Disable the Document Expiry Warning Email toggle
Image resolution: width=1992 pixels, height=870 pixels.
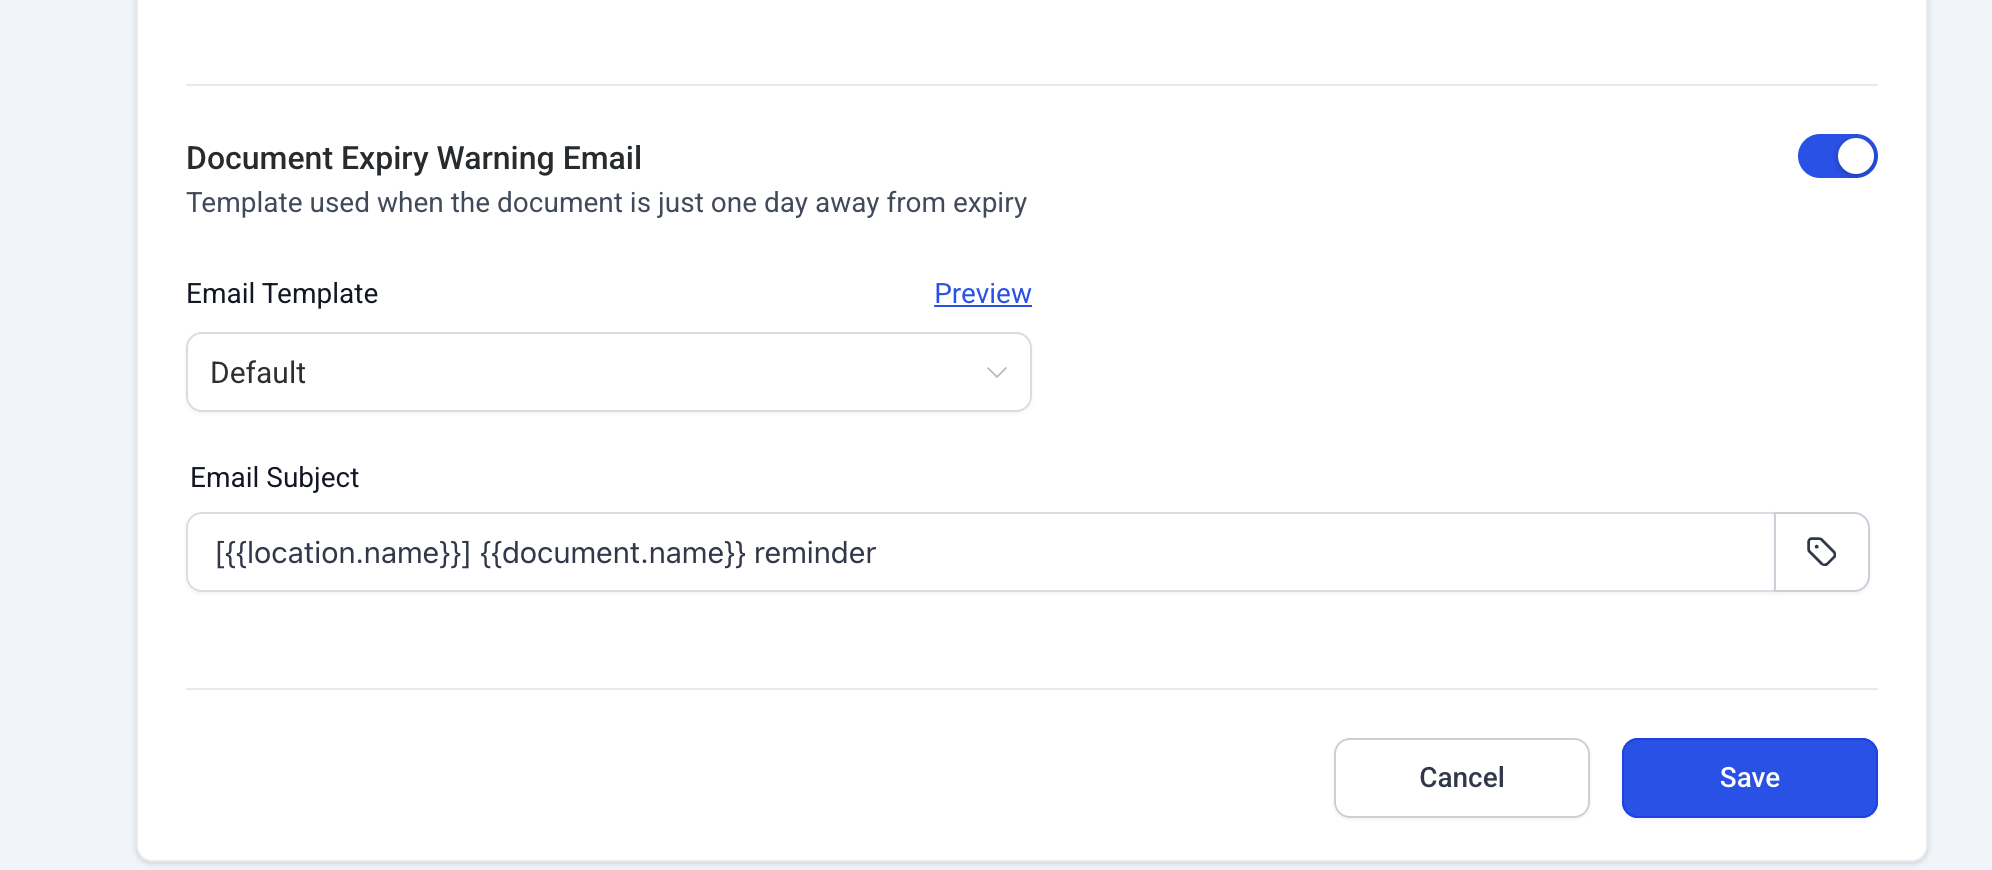(x=1837, y=156)
